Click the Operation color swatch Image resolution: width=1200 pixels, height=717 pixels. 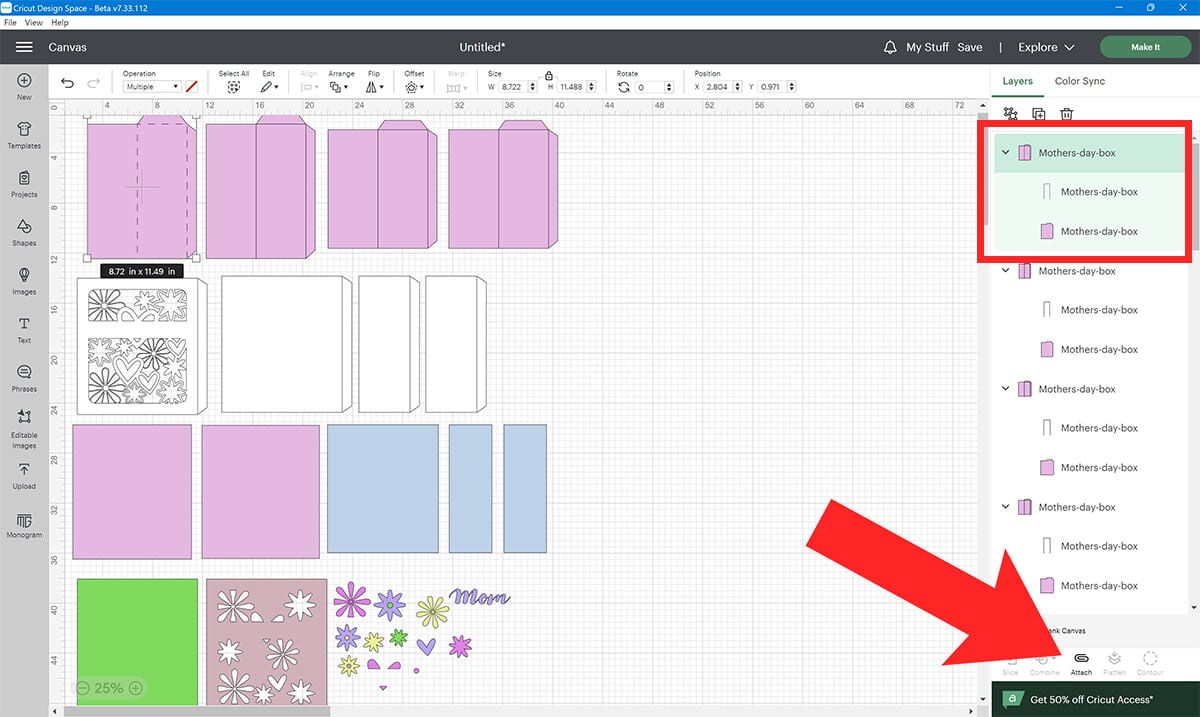(x=192, y=87)
